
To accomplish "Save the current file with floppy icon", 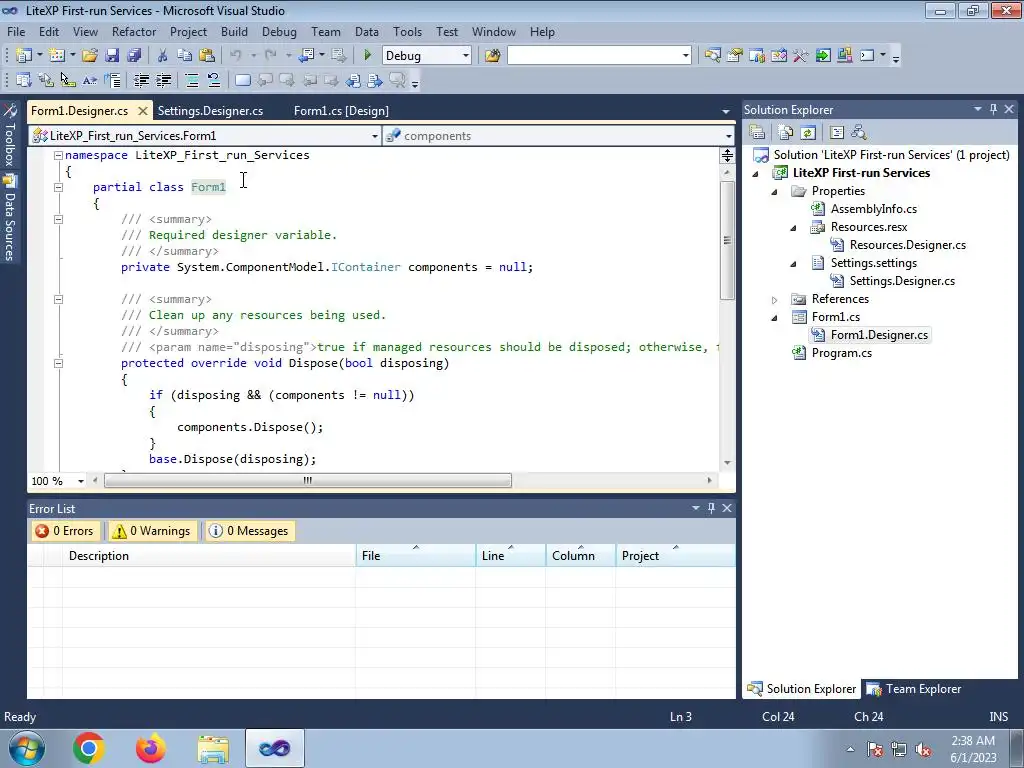I will pyautogui.click(x=112, y=56).
